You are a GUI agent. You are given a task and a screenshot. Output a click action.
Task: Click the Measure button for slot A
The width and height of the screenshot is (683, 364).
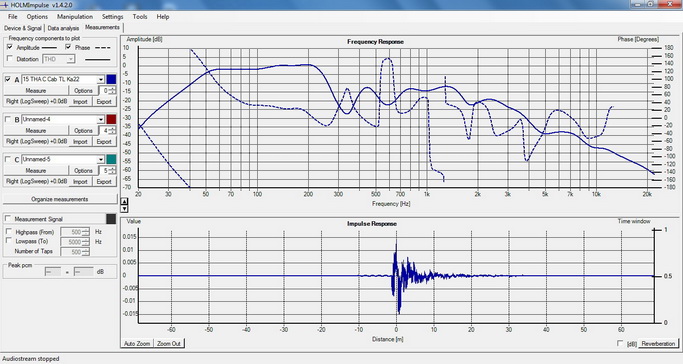pos(36,91)
